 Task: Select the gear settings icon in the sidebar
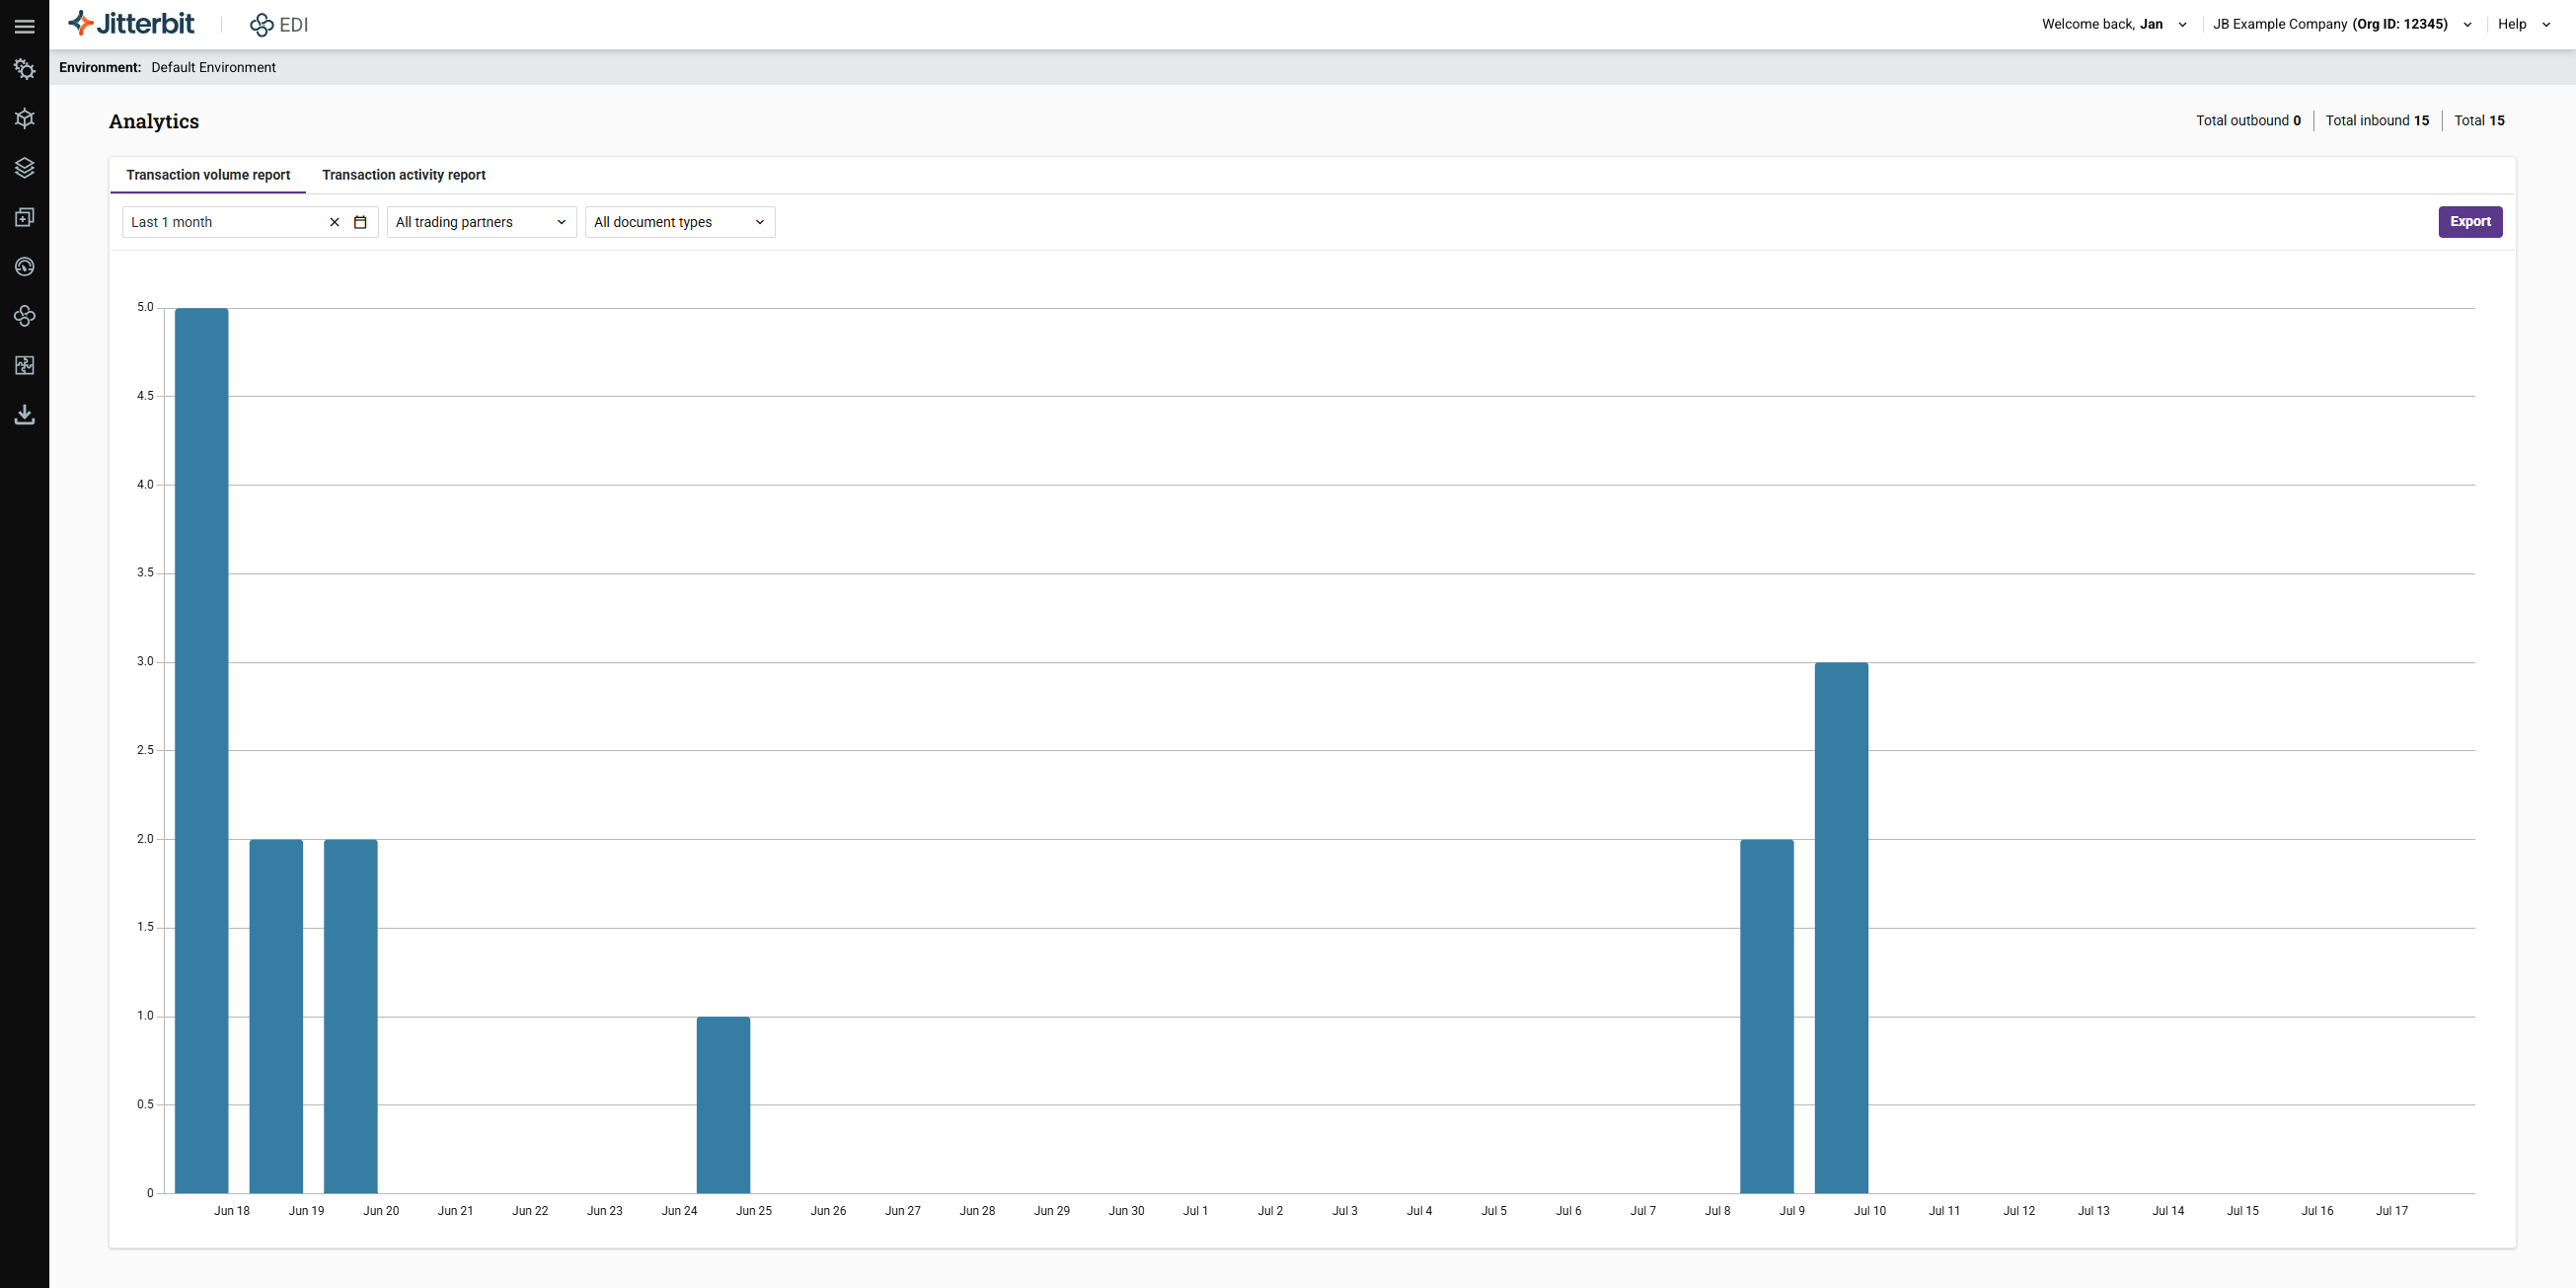(25, 69)
